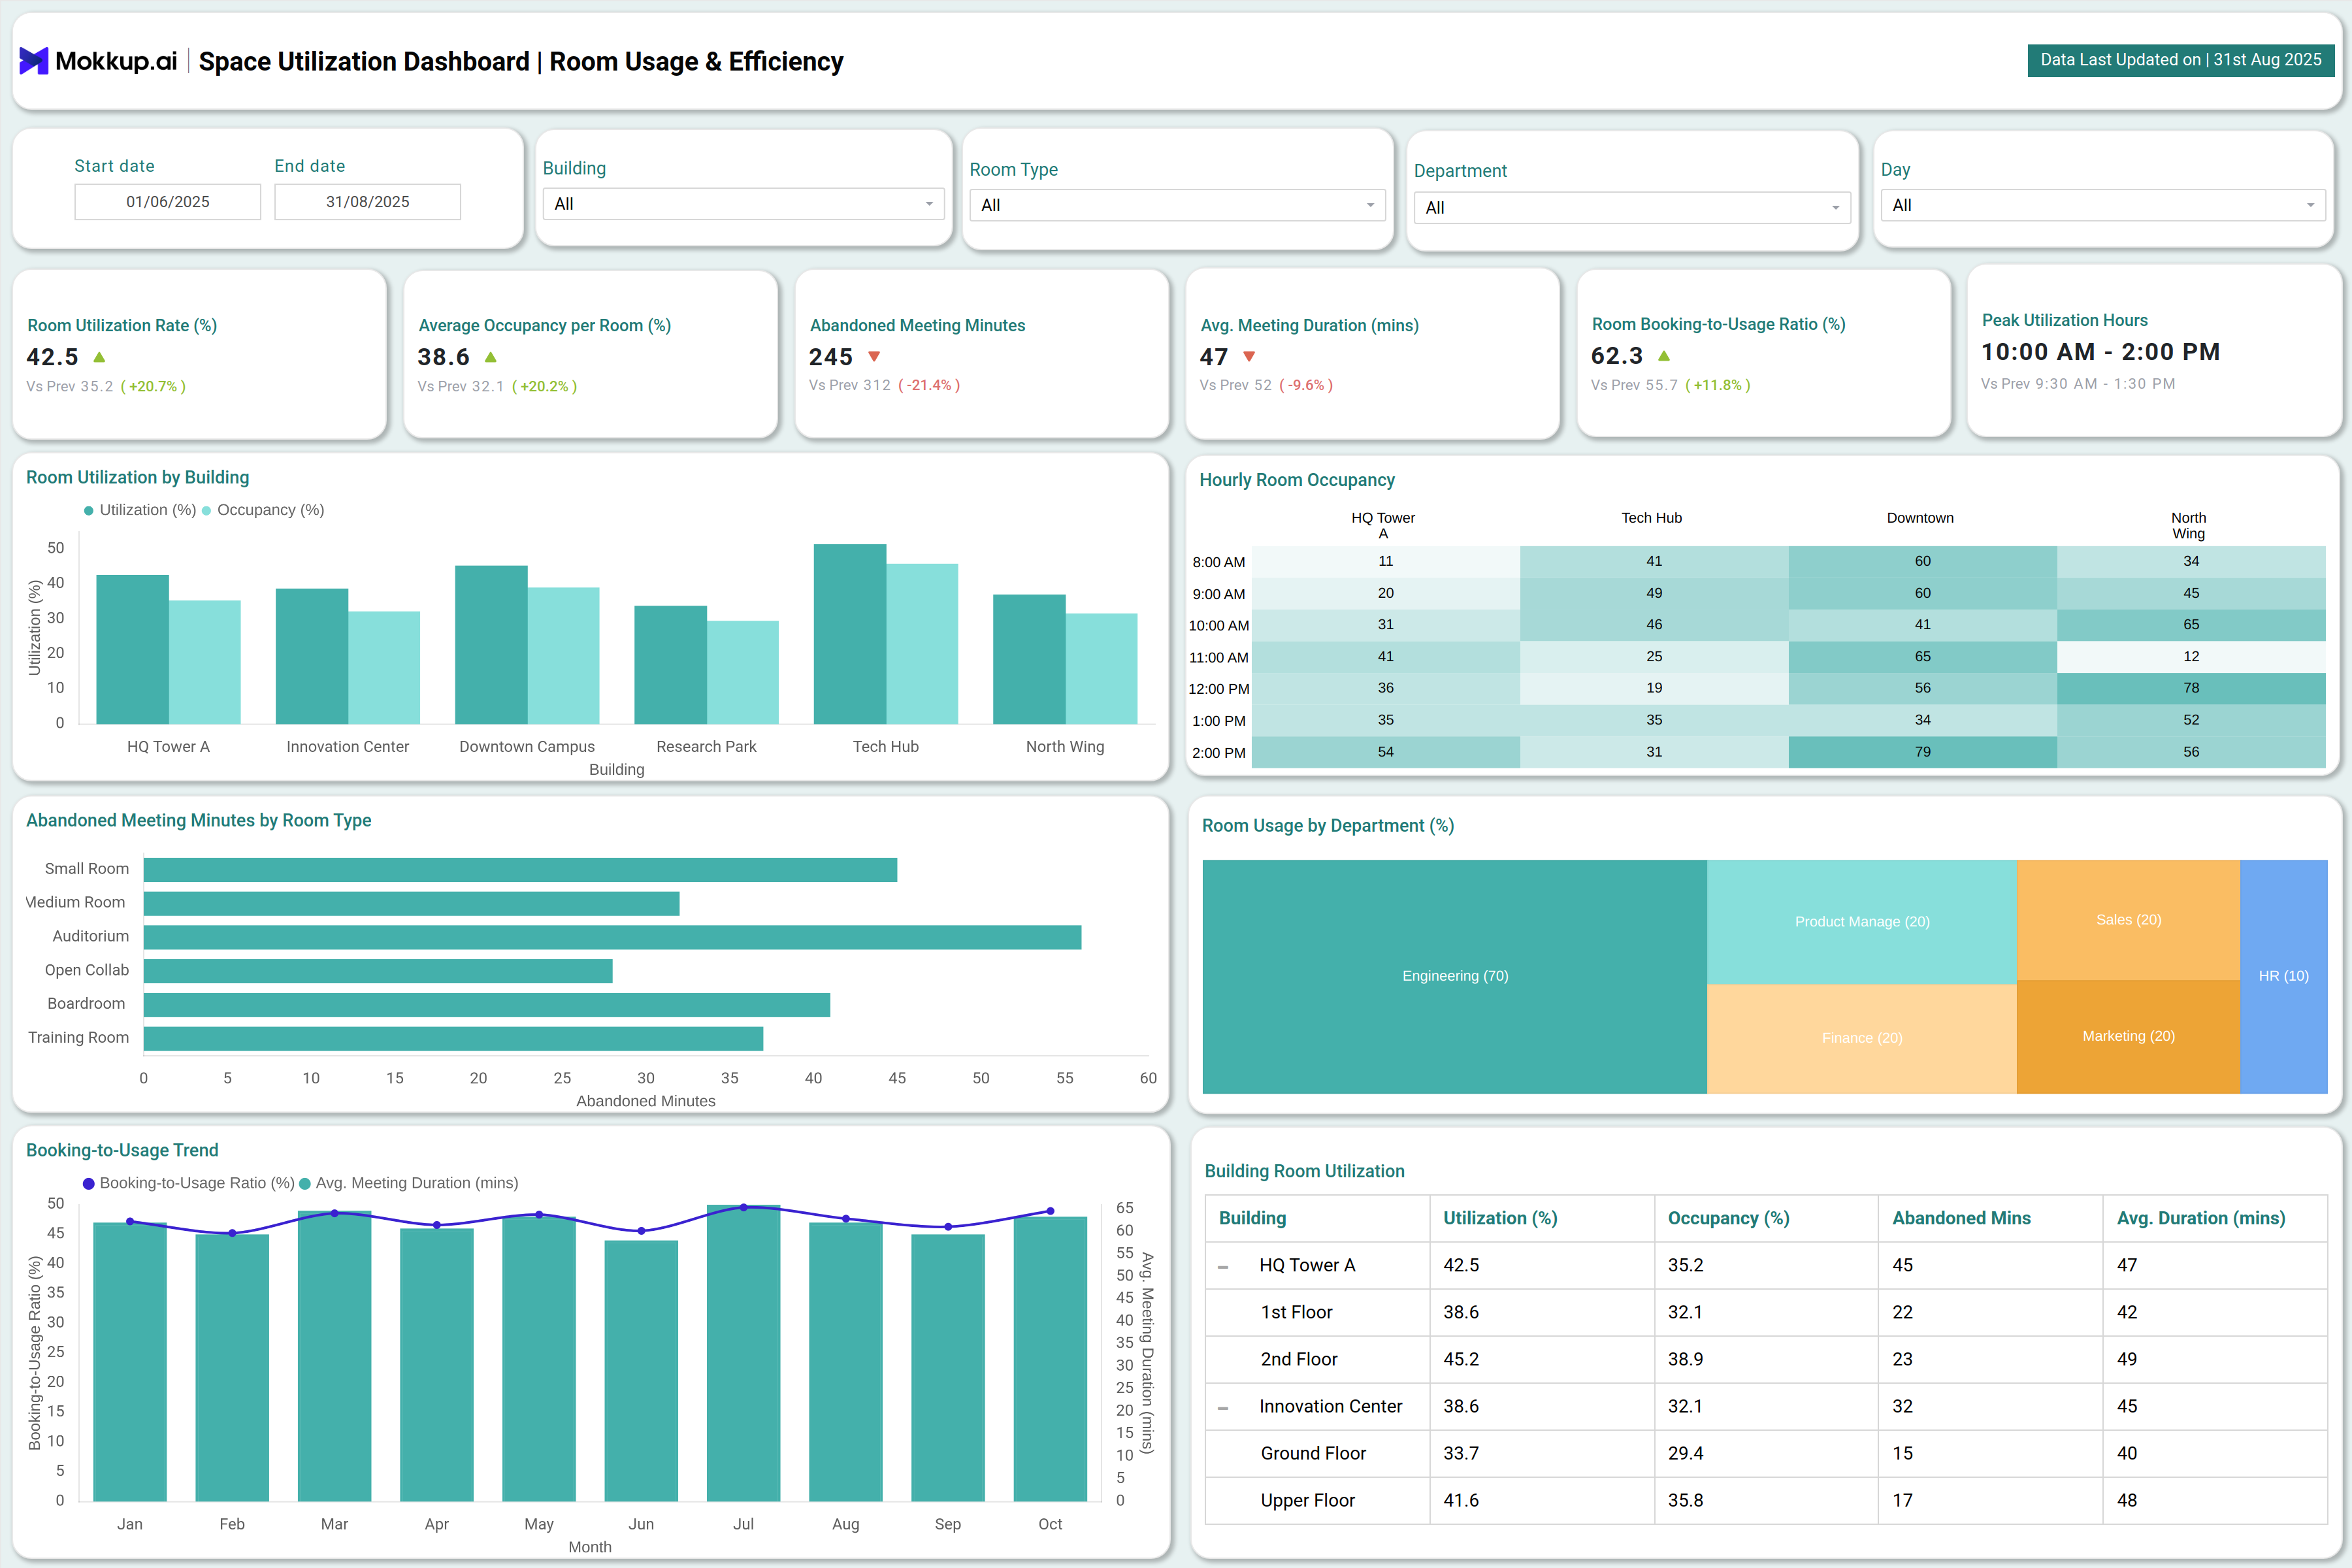
Task: Click the Start date input field
Action: (x=167, y=202)
